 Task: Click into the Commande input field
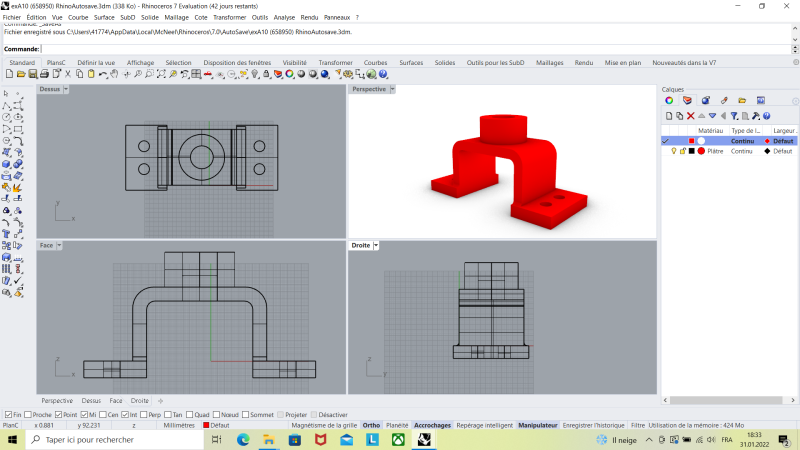(400, 48)
